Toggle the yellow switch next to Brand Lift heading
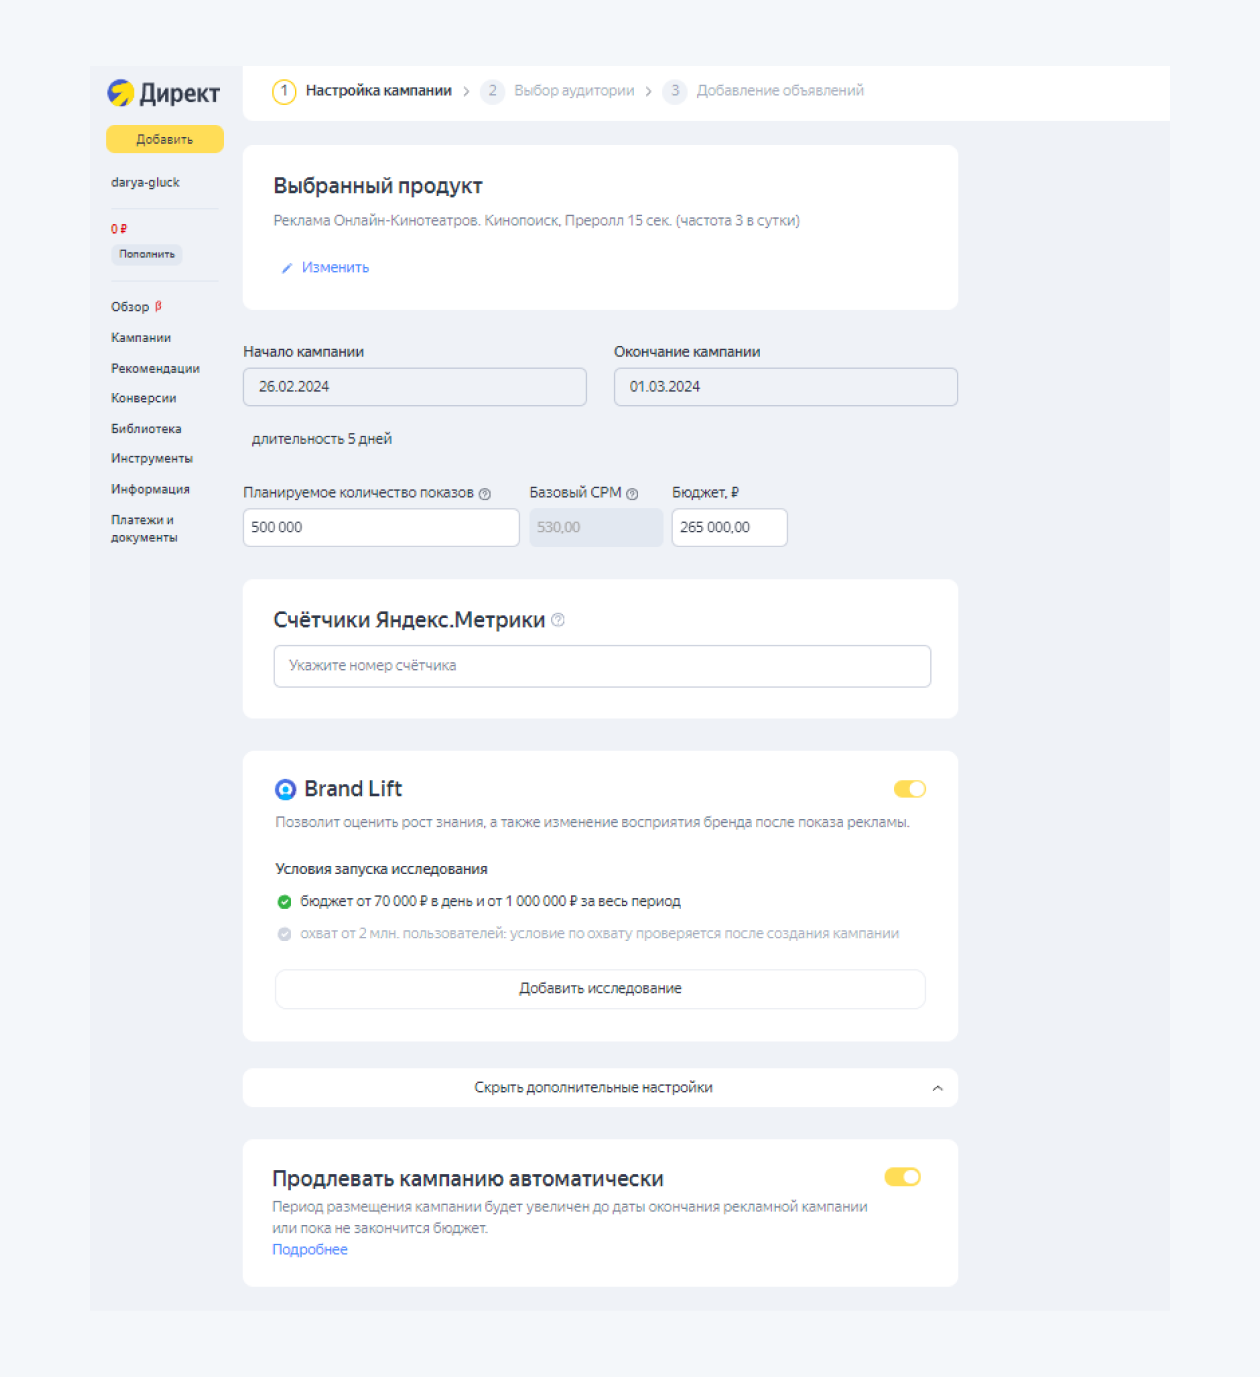Viewport: 1260px width, 1377px height. (x=908, y=789)
